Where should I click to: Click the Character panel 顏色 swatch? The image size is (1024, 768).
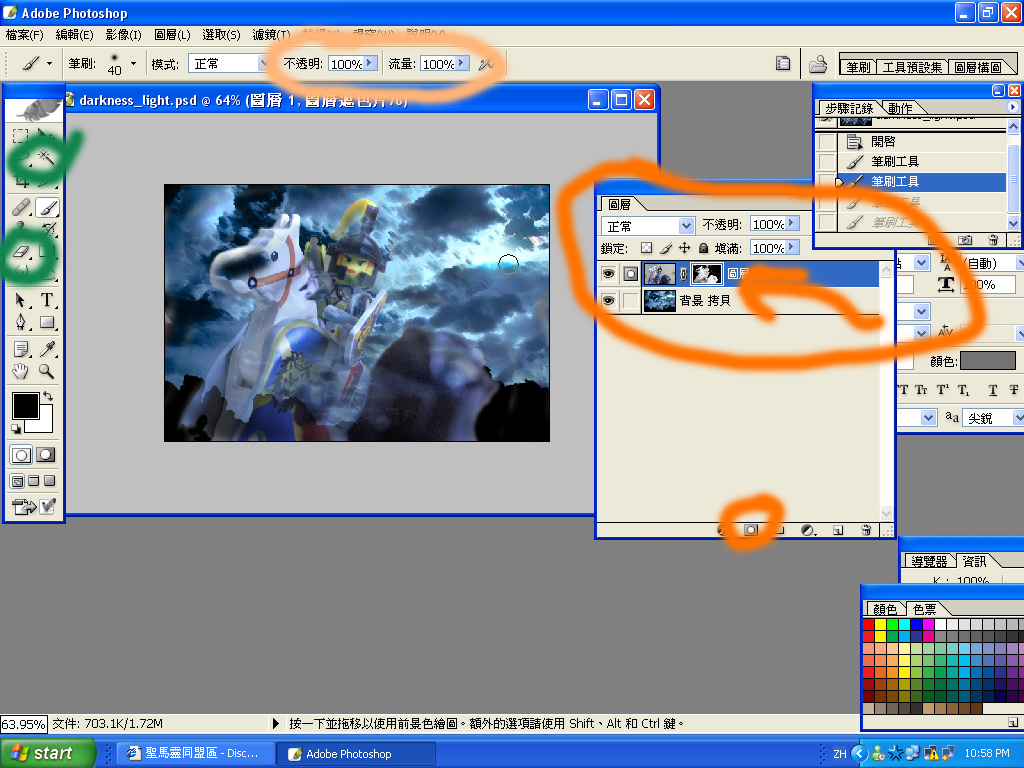click(987, 360)
